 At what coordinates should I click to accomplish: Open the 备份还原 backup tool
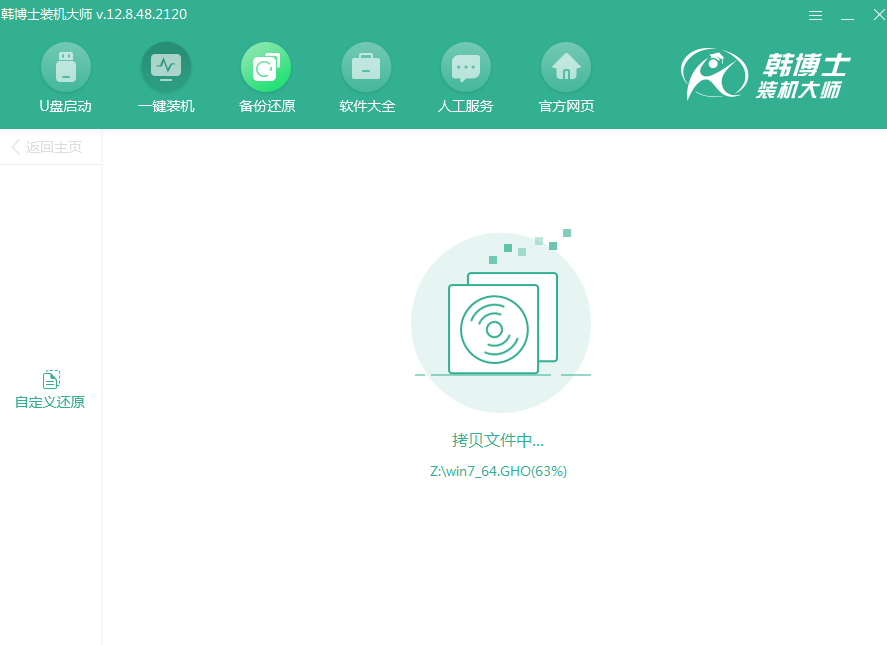[x=266, y=78]
